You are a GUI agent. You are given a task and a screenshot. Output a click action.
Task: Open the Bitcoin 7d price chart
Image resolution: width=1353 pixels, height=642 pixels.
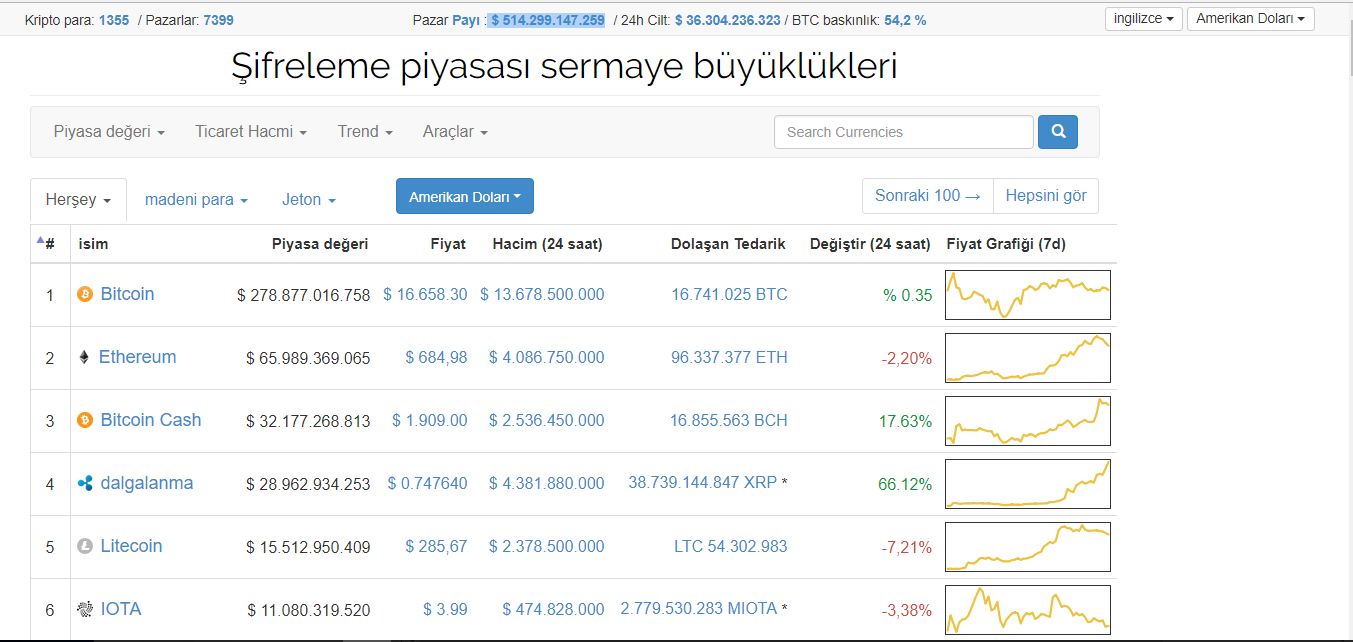1028,294
